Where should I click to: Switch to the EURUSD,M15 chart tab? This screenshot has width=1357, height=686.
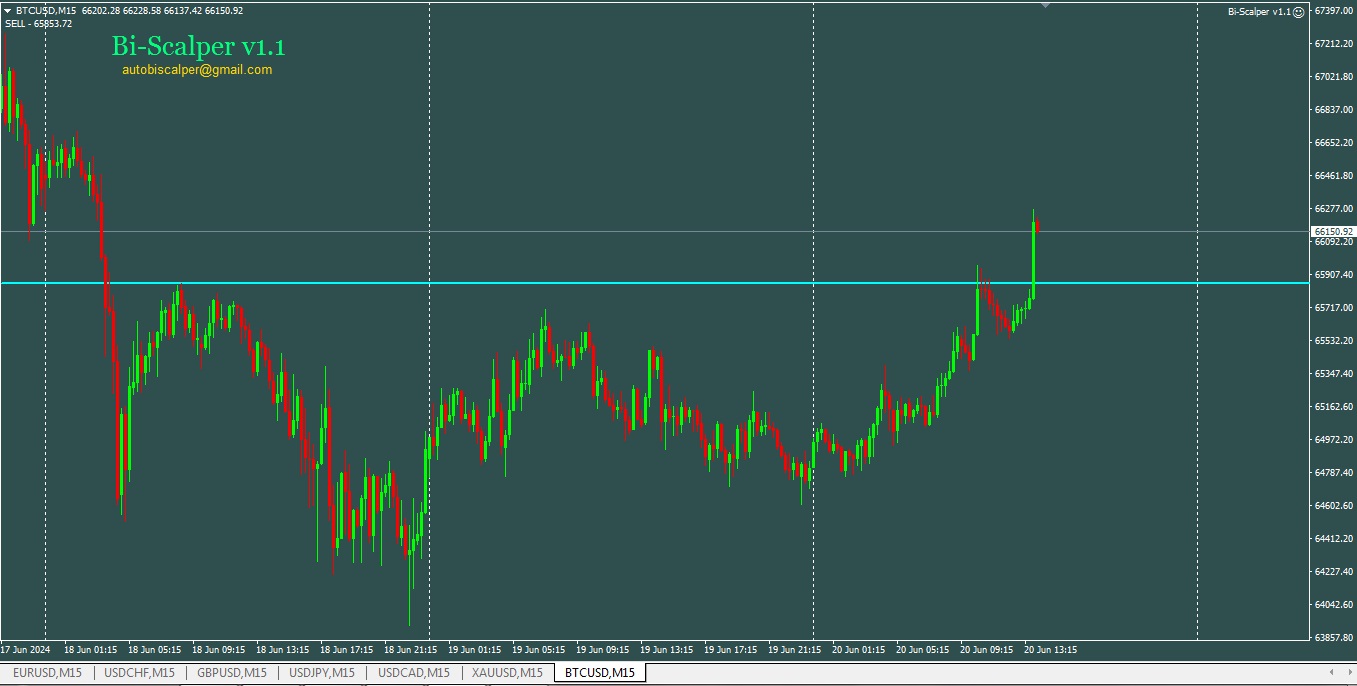(47, 673)
